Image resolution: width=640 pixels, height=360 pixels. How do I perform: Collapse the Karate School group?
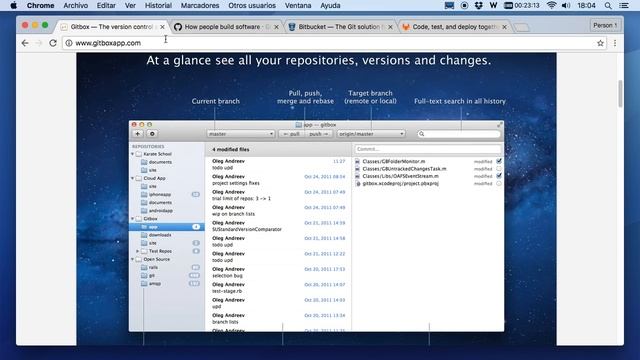click(133, 154)
